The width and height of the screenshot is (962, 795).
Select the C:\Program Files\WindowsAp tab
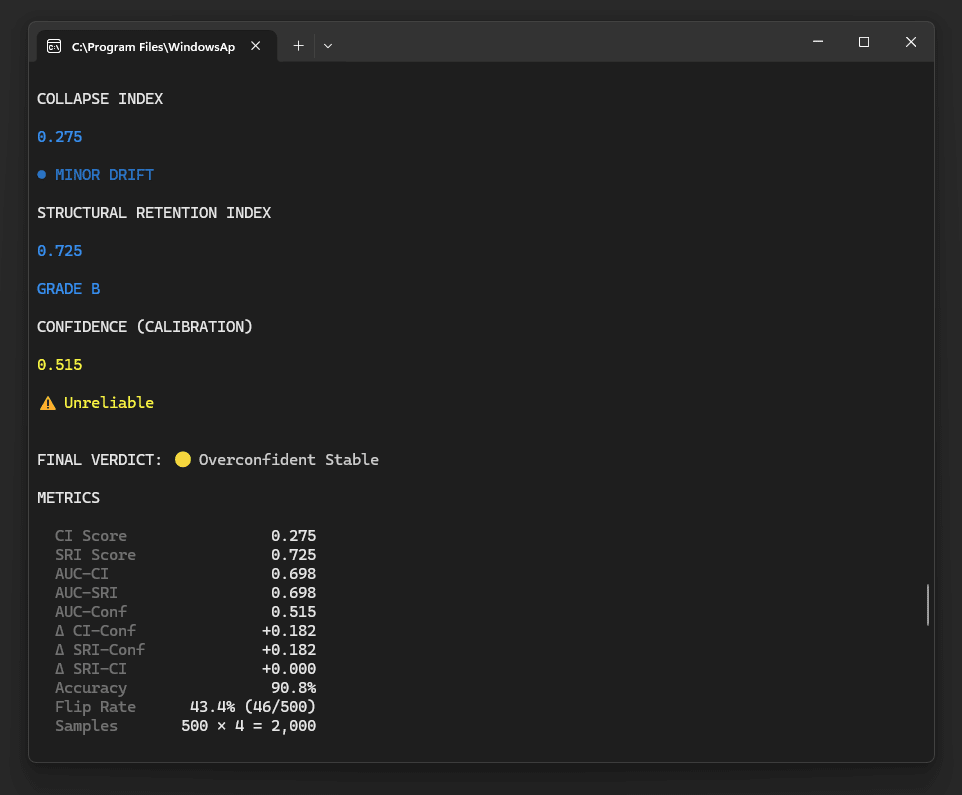(153, 46)
